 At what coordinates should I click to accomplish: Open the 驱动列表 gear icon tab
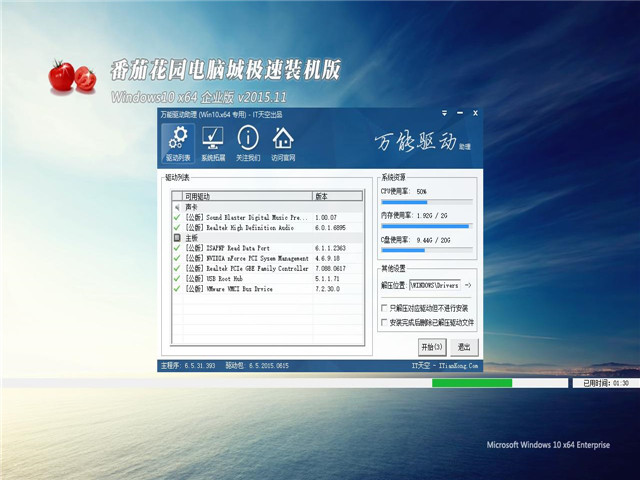[x=178, y=143]
